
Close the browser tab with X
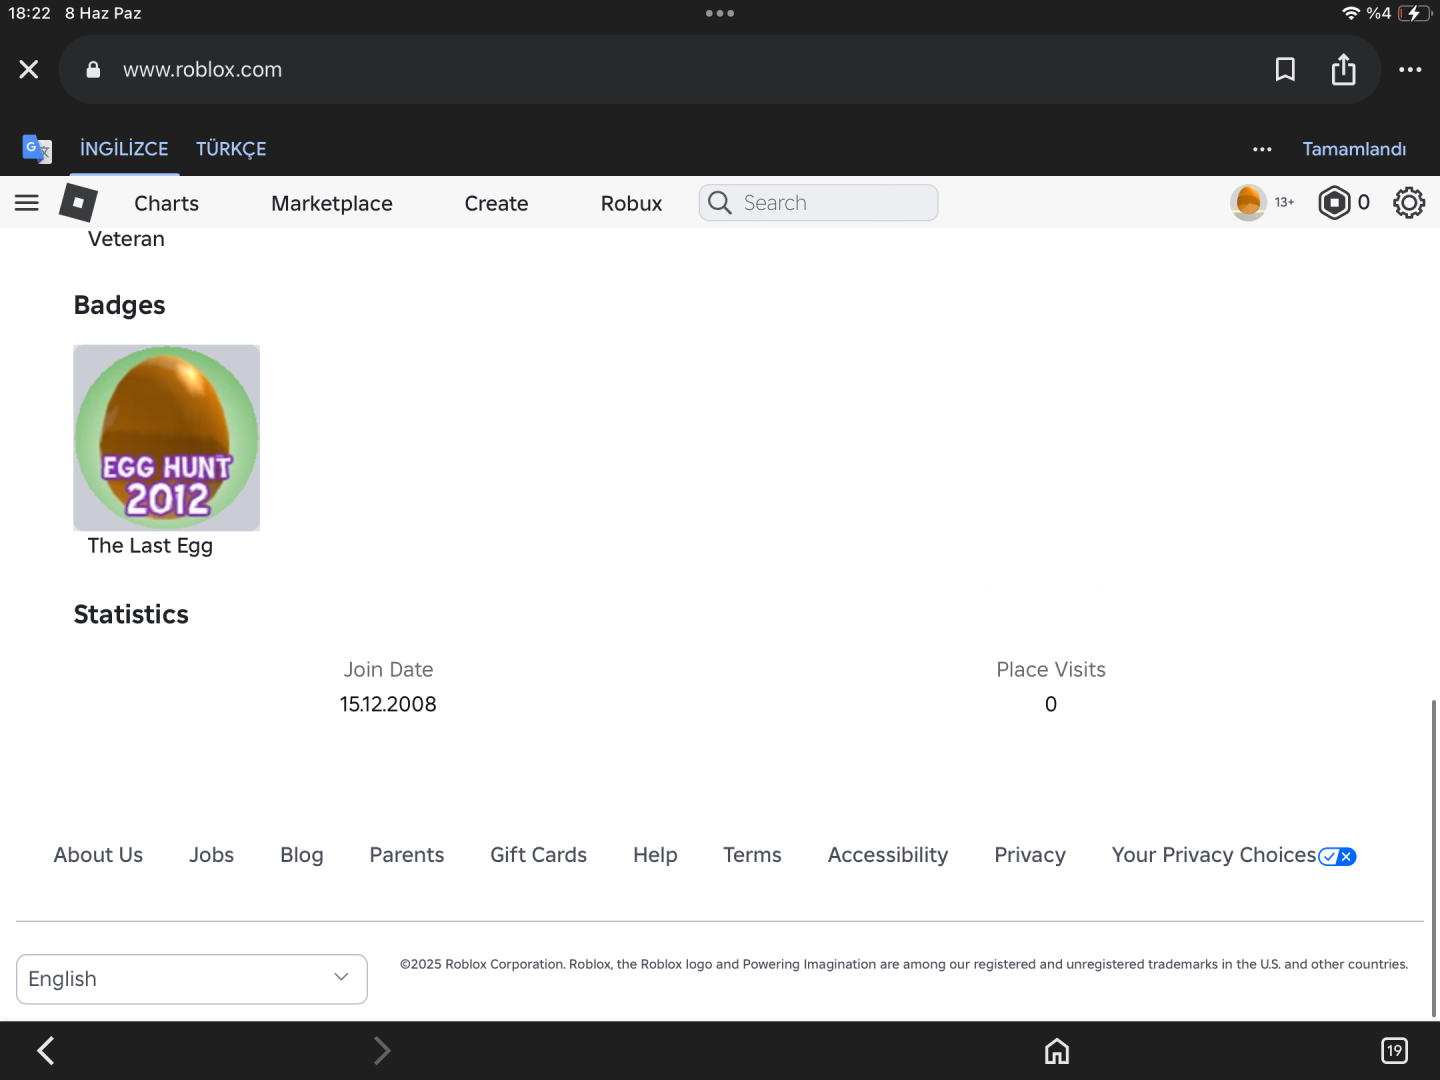[x=29, y=69]
